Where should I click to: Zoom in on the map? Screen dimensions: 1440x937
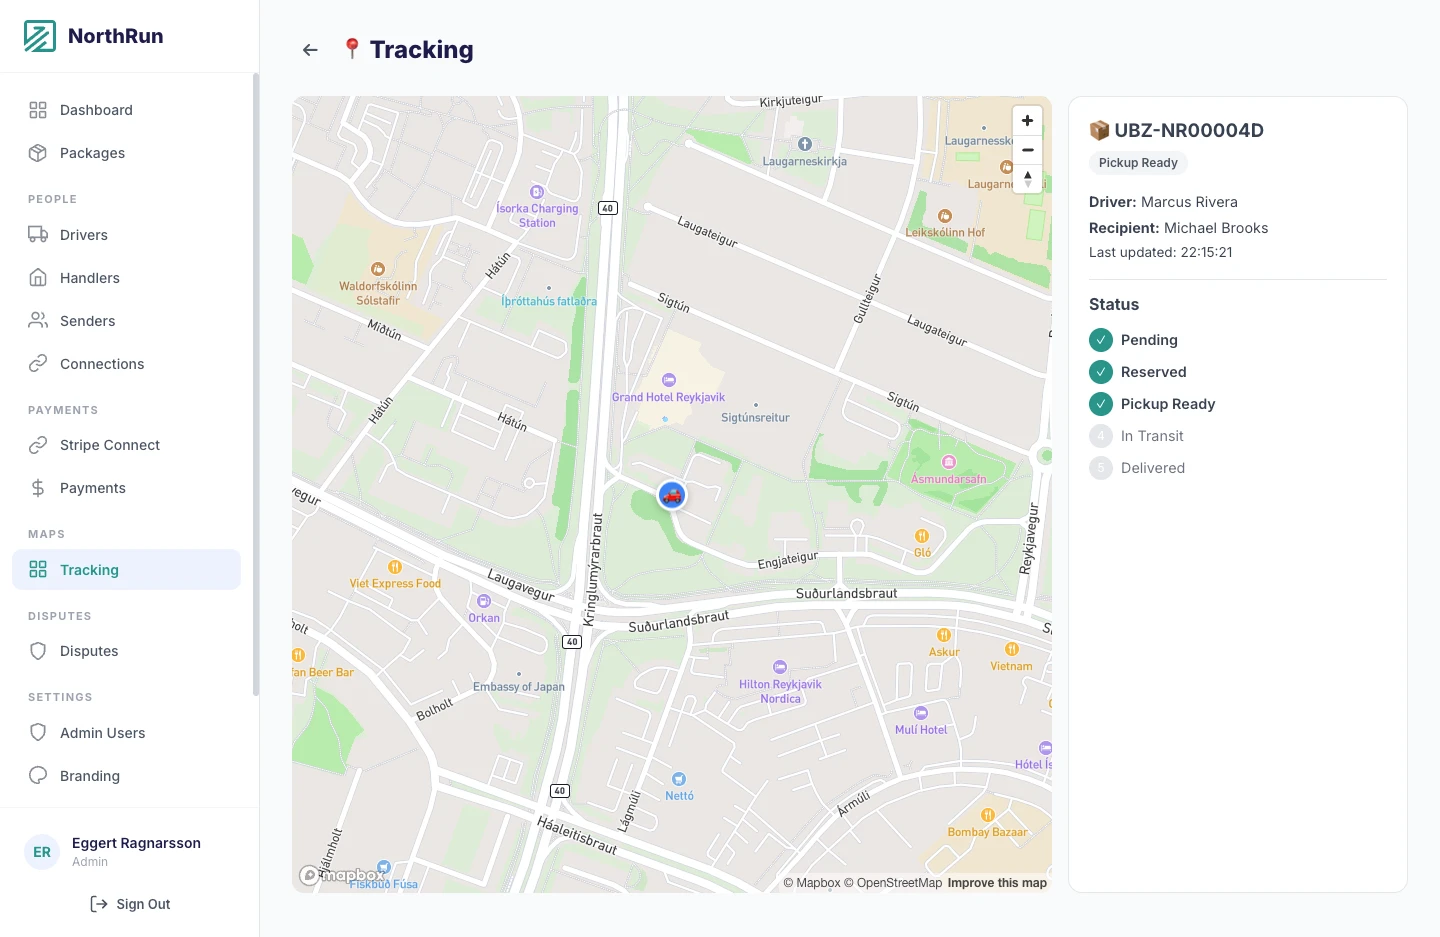1027,121
